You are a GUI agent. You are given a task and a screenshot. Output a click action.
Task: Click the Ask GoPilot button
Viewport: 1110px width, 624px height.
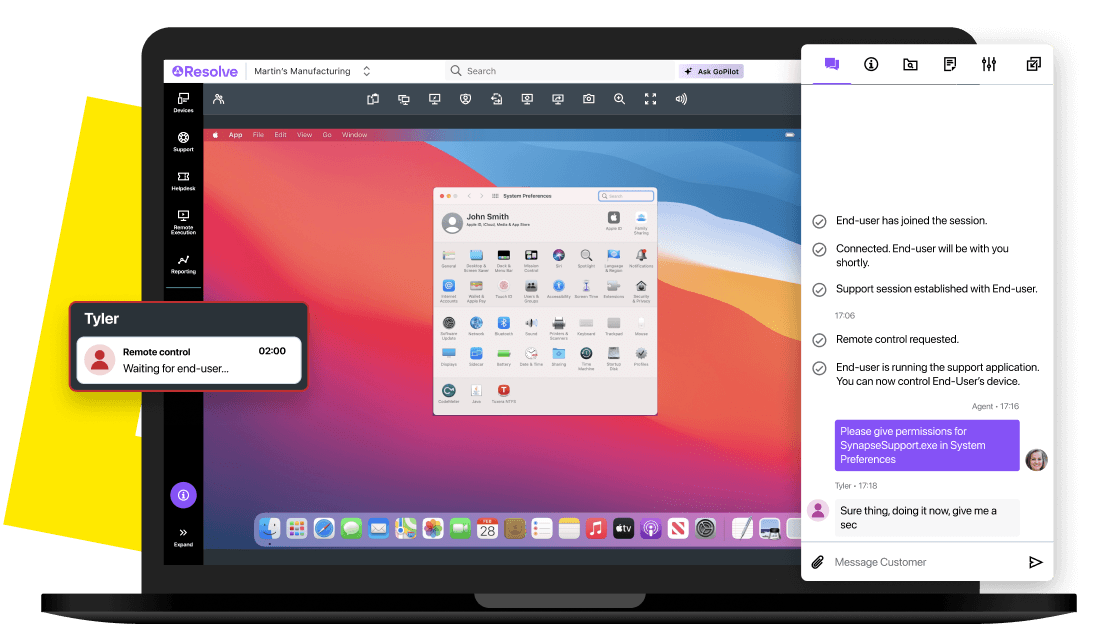click(711, 71)
